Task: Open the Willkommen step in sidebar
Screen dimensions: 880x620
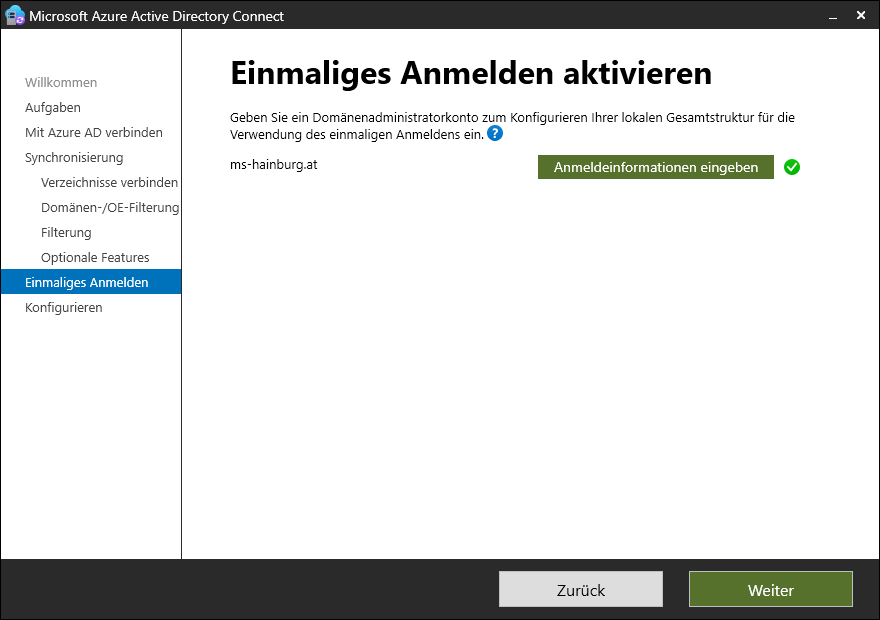Action: (61, 82)
